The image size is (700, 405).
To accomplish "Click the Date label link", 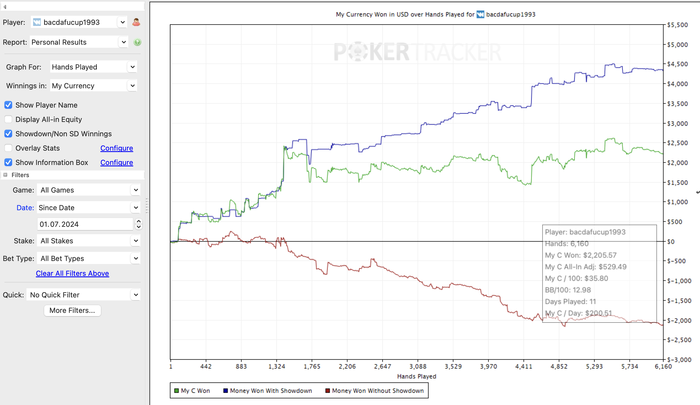I will [x=25, y=208].
